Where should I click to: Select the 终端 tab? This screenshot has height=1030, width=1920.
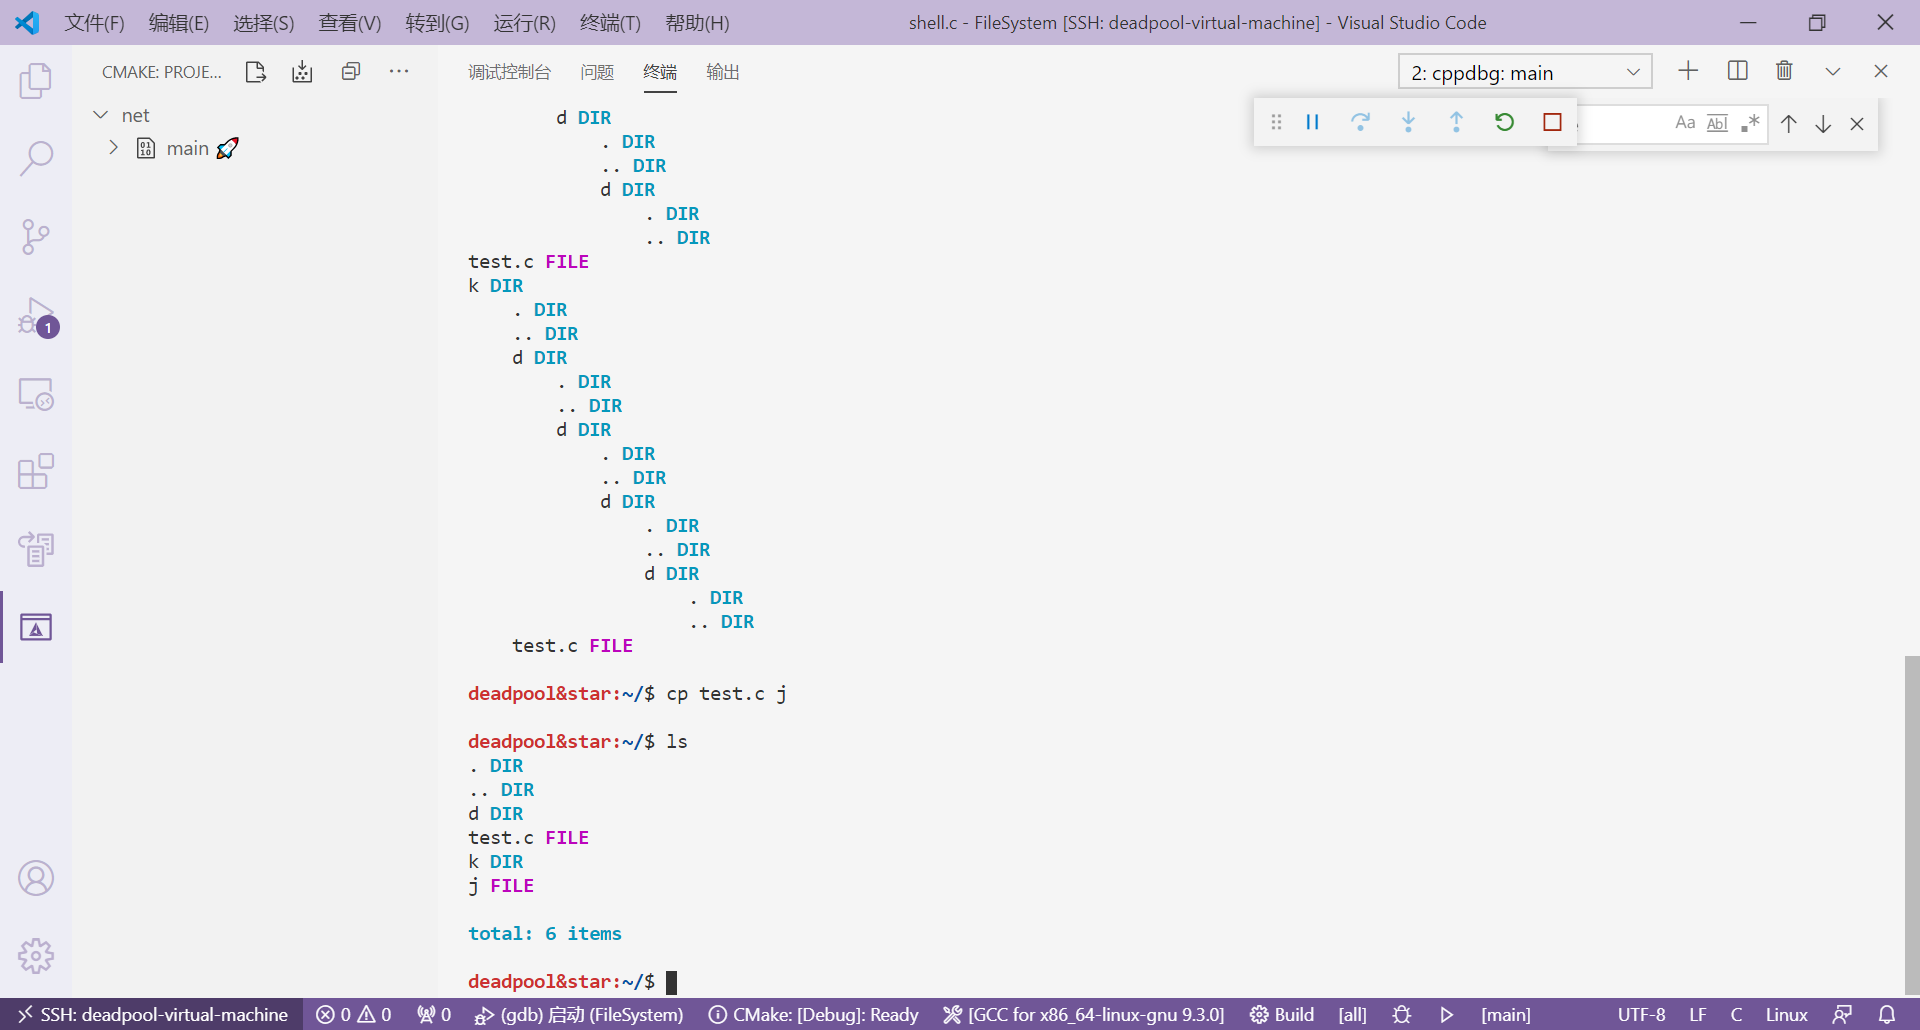coord(660,72)
